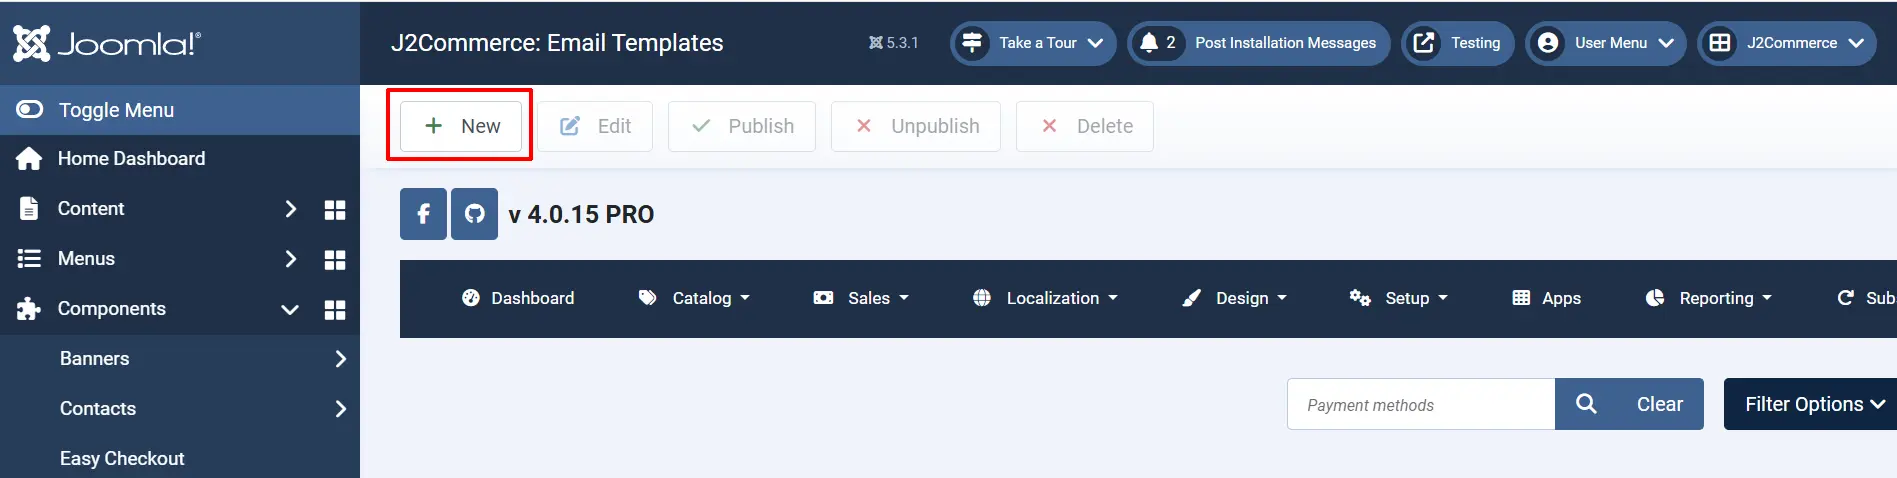Open the J2Commerce header dropdown
The height and width of the screenshot is (478, 1897).
coord(1787,43)
